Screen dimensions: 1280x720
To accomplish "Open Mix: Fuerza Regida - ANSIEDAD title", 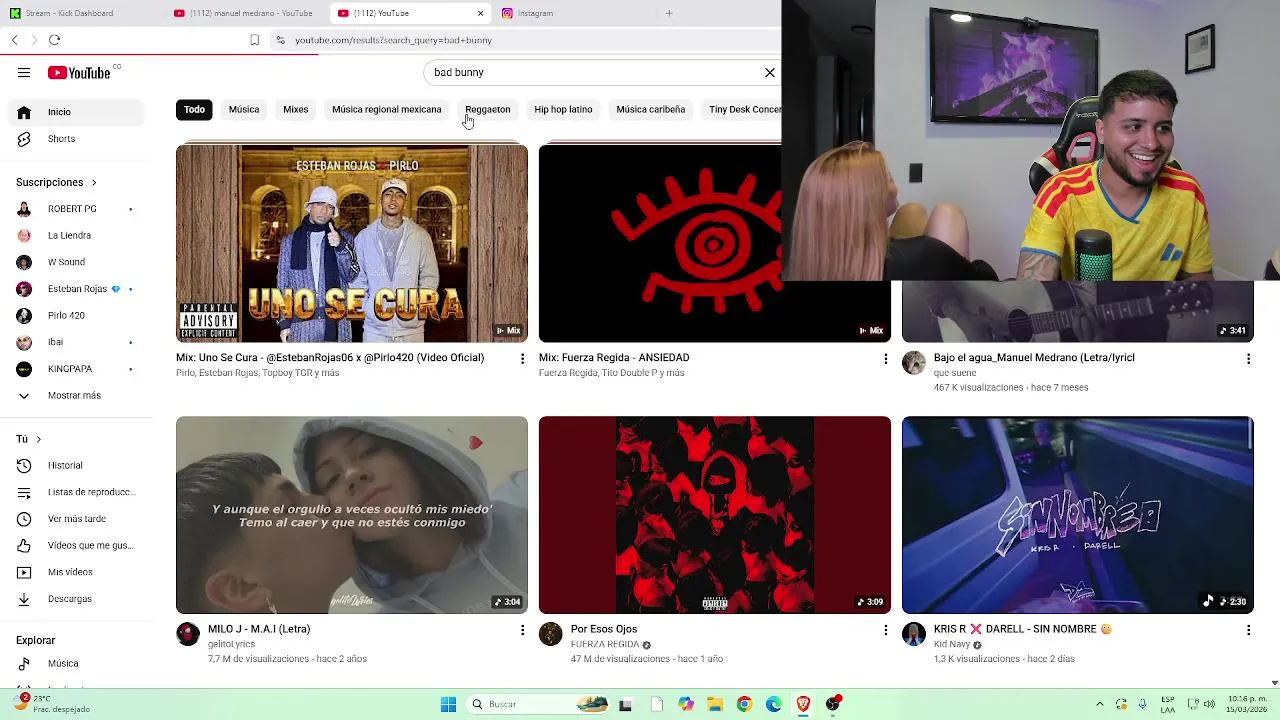I will point(614,357).
